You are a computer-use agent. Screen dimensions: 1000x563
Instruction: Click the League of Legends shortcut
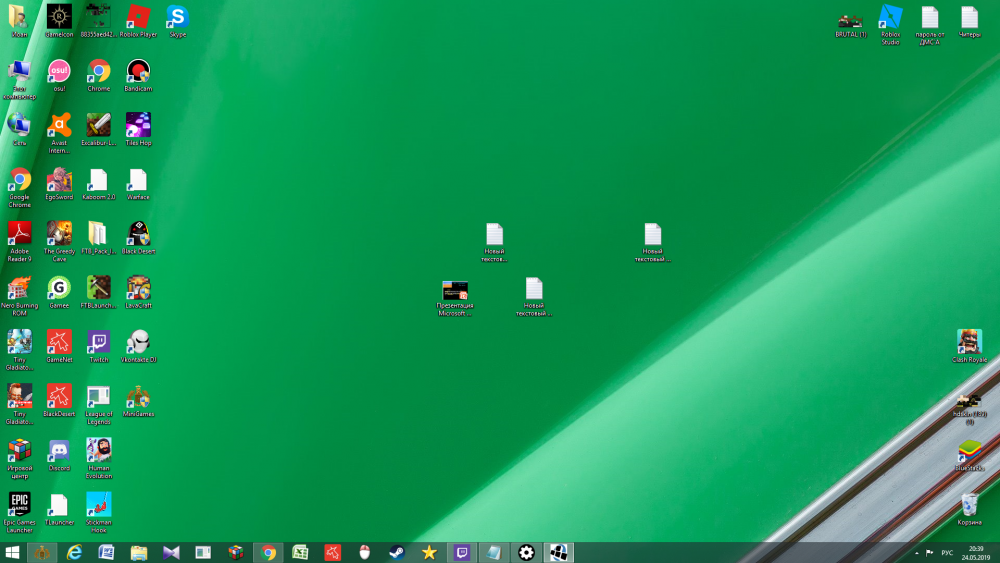click(x=98, y=397)
